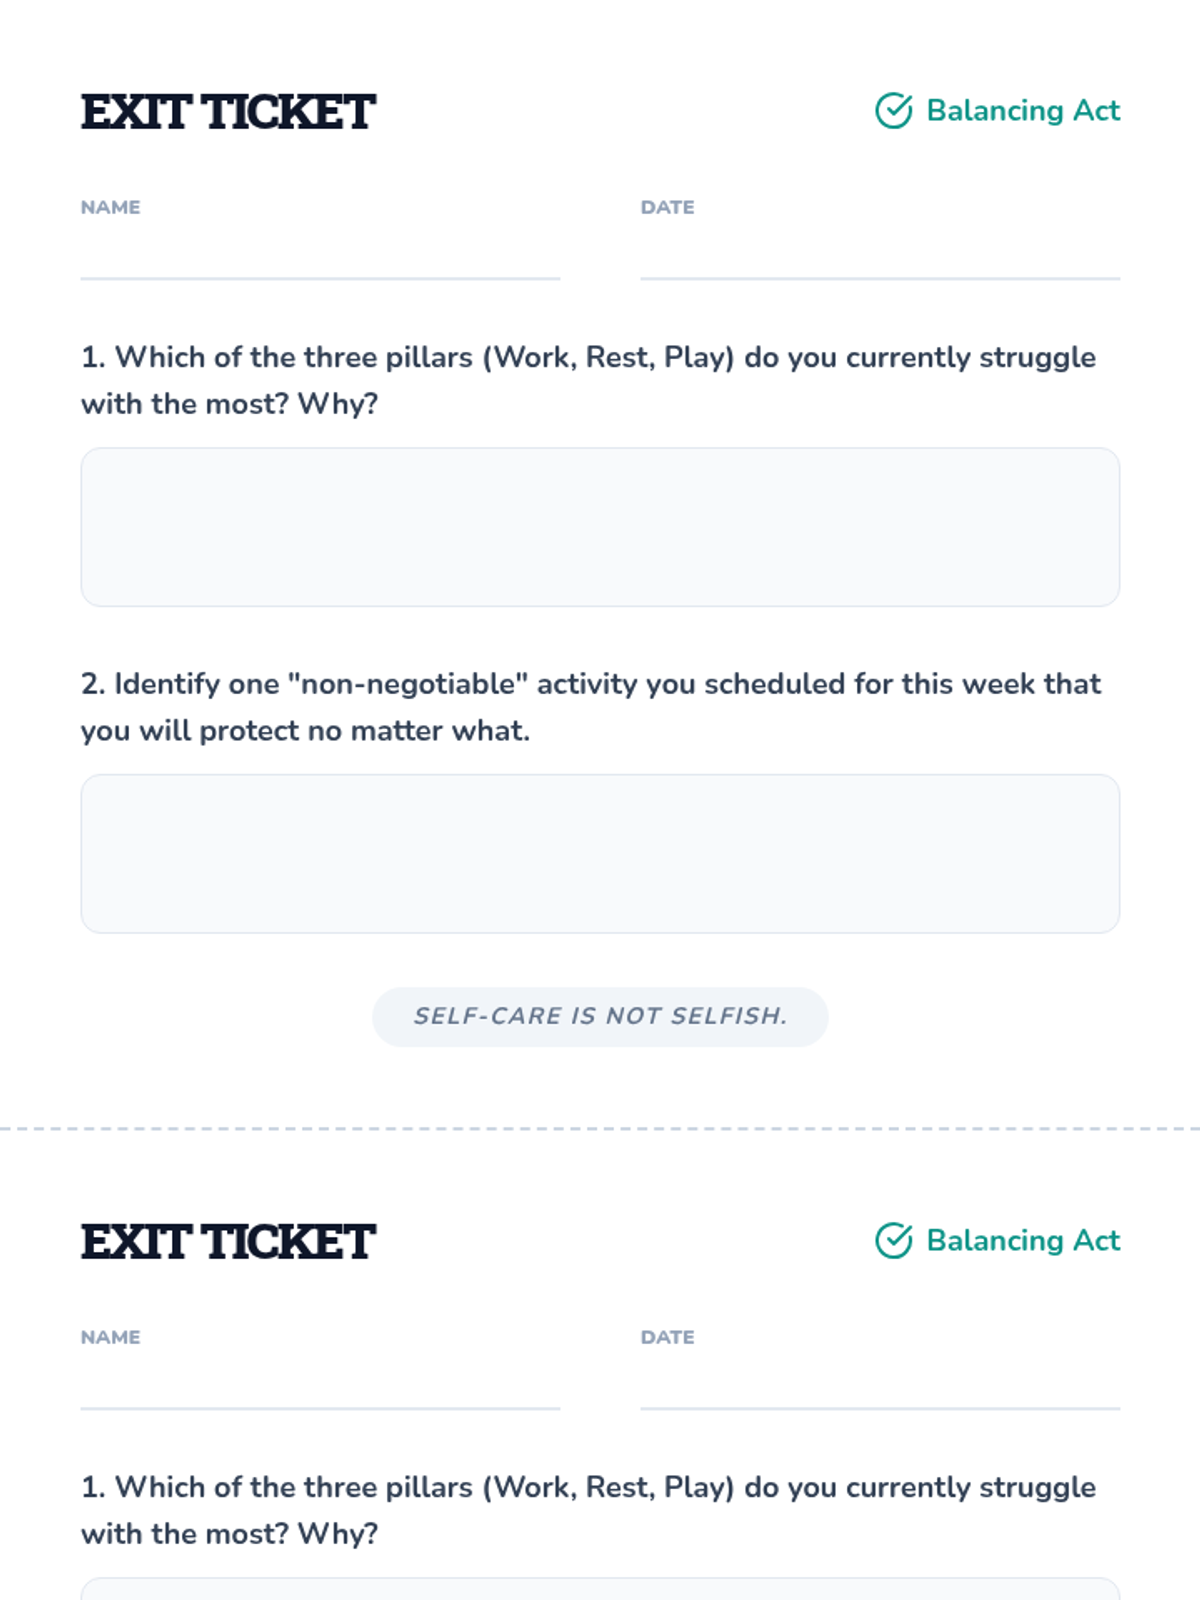Click the answer box under the non-negotiable activity question
This screenshot has height=1600, width=1200.
point(600,854)
